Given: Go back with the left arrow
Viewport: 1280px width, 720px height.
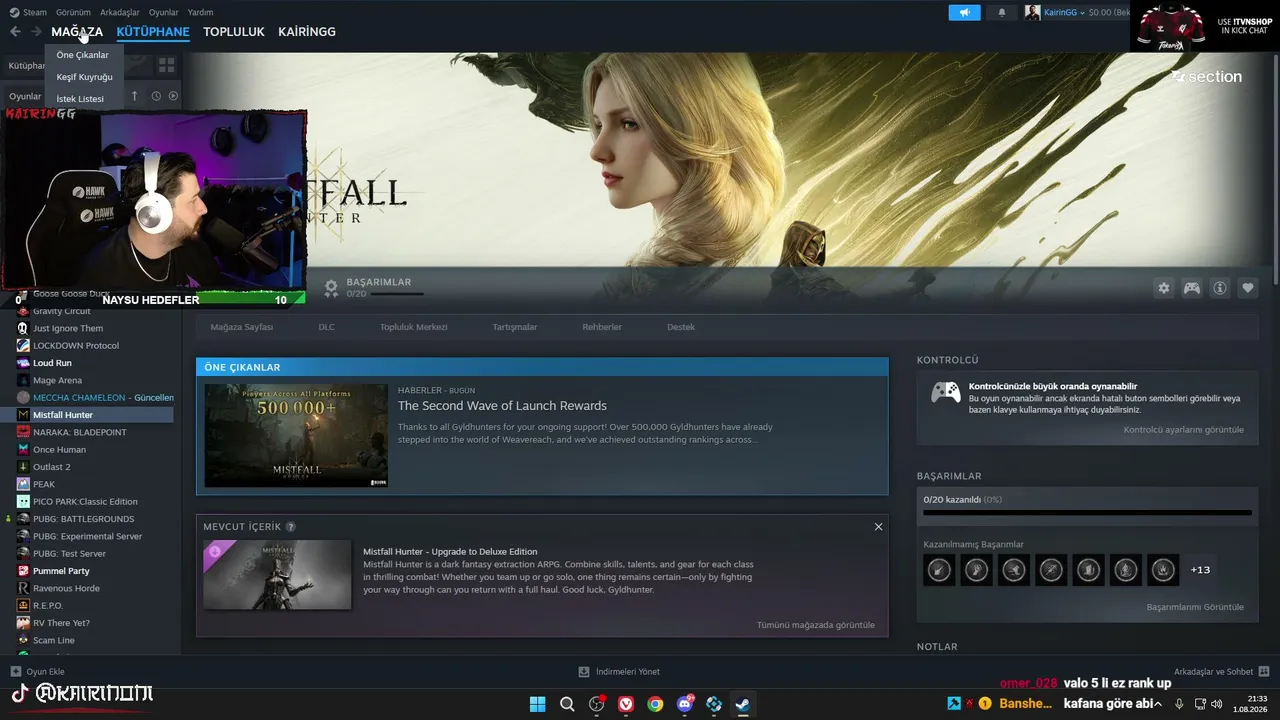Looking at the screenshot, I should [15, 32].
